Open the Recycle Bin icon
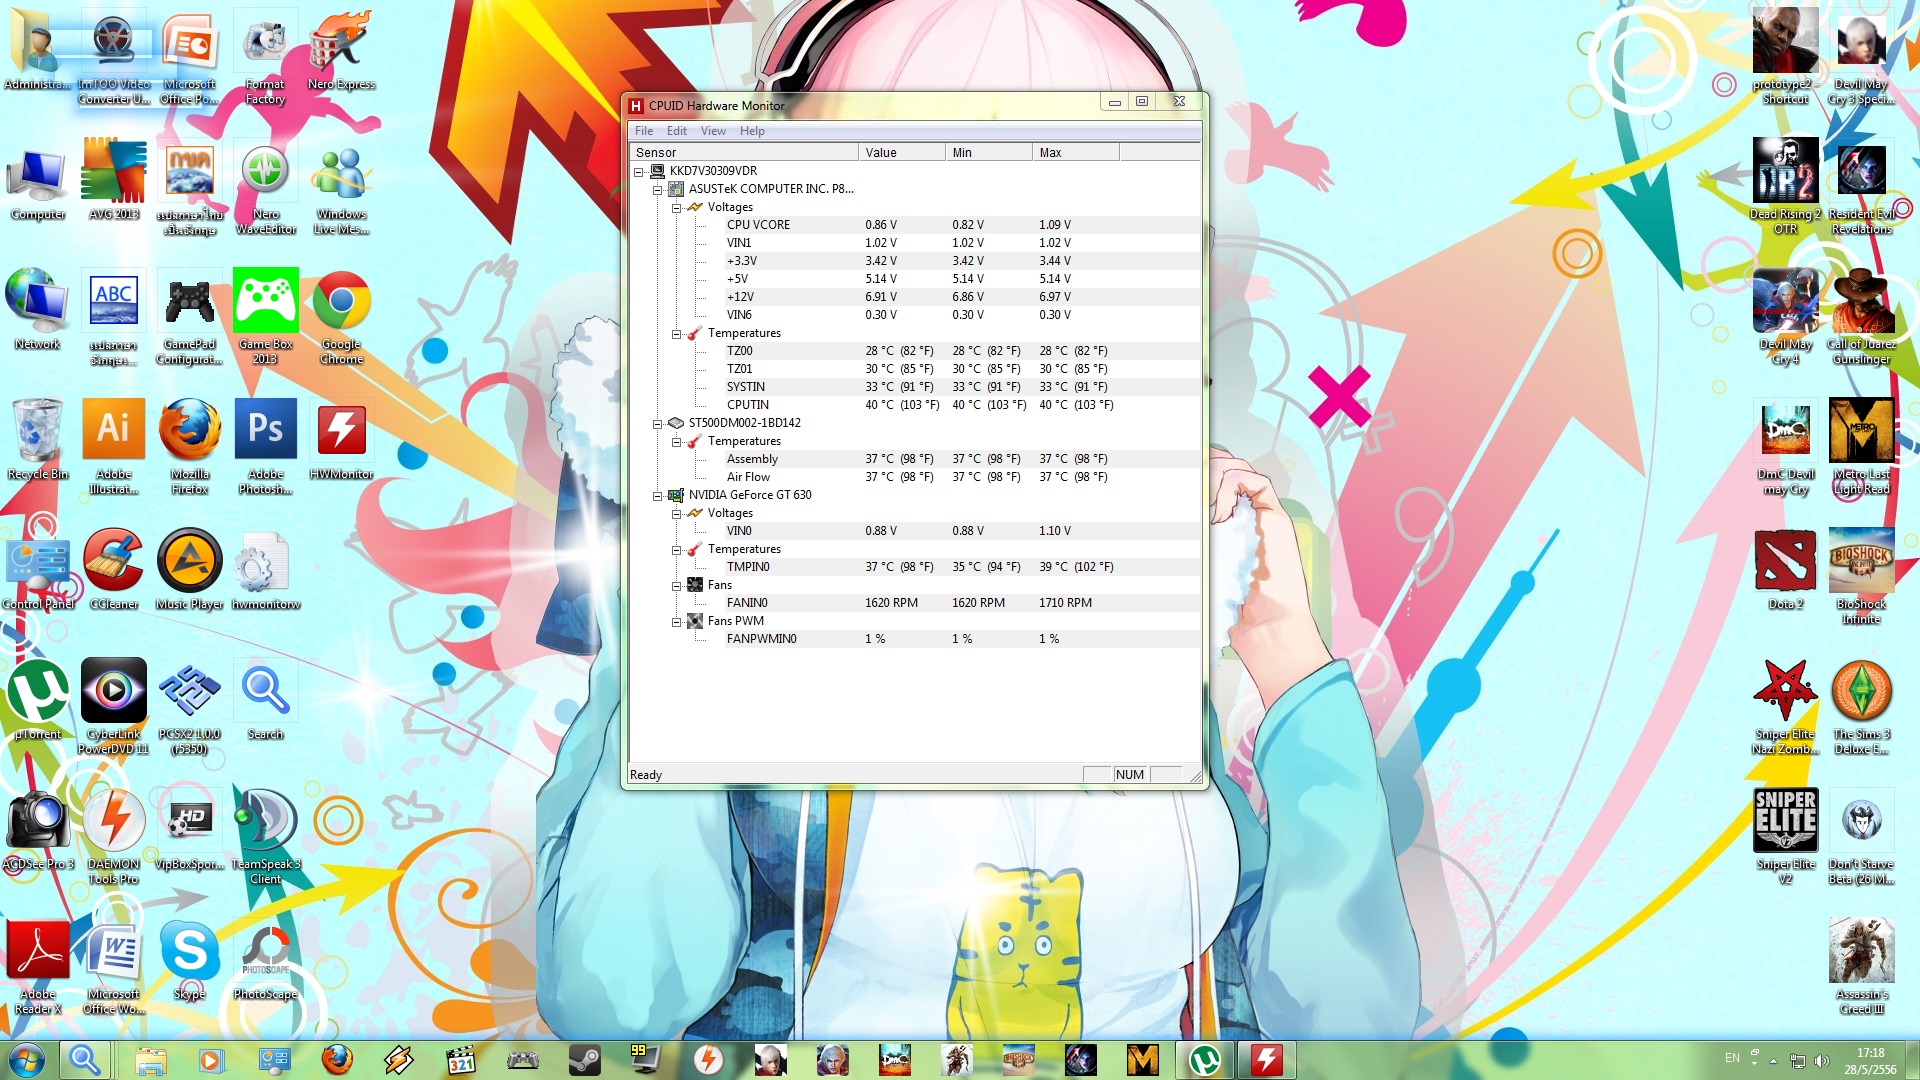Screen dimensions: 1920x1080 [38, 431]
